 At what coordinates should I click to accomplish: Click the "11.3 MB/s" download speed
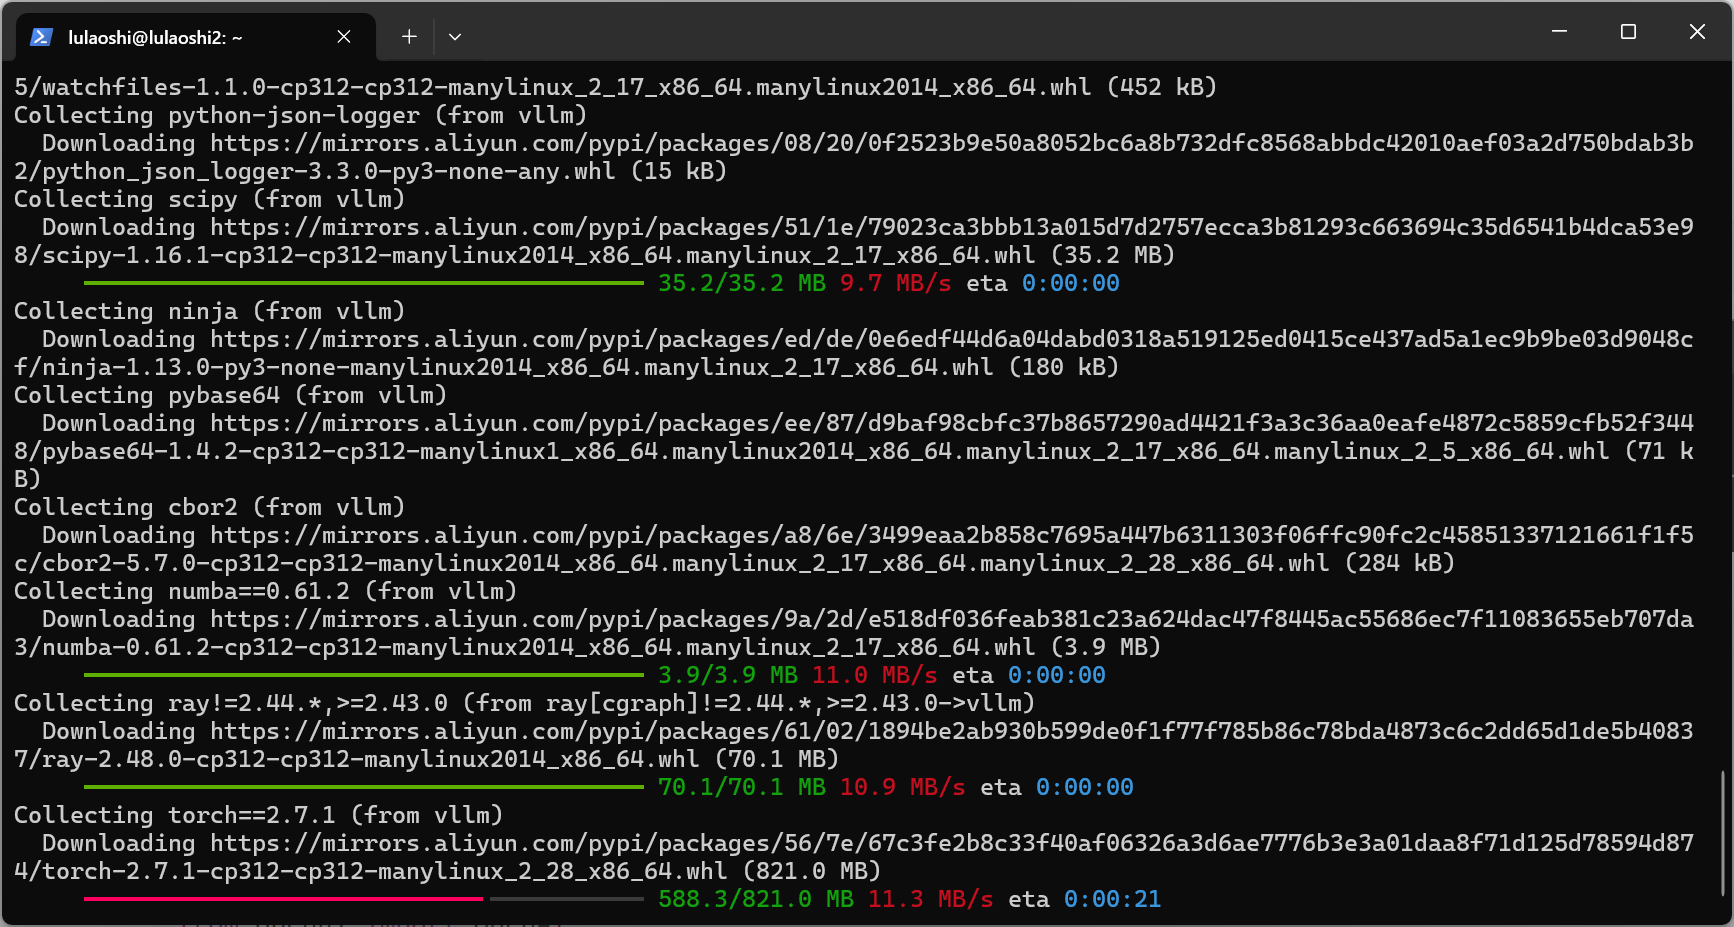(x=931, y=900)
